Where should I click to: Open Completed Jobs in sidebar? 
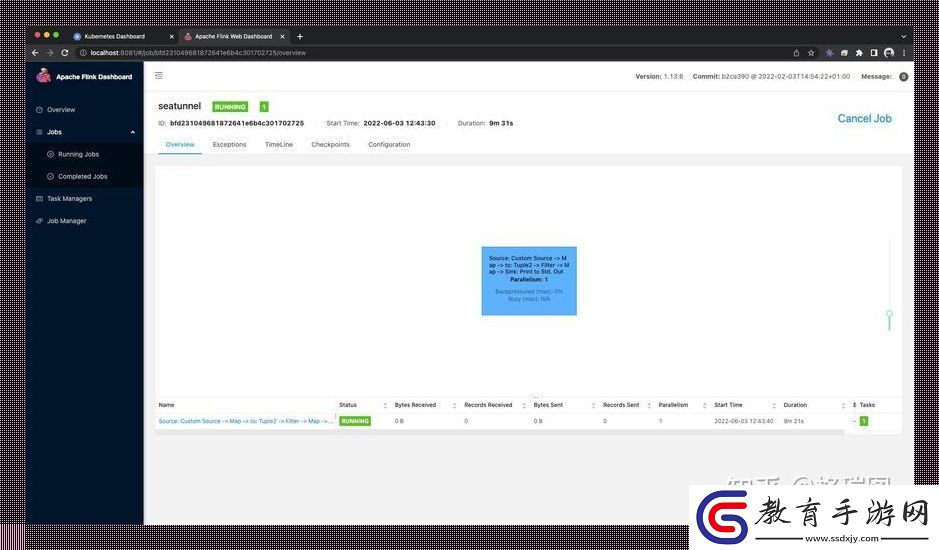click(83, 176)
